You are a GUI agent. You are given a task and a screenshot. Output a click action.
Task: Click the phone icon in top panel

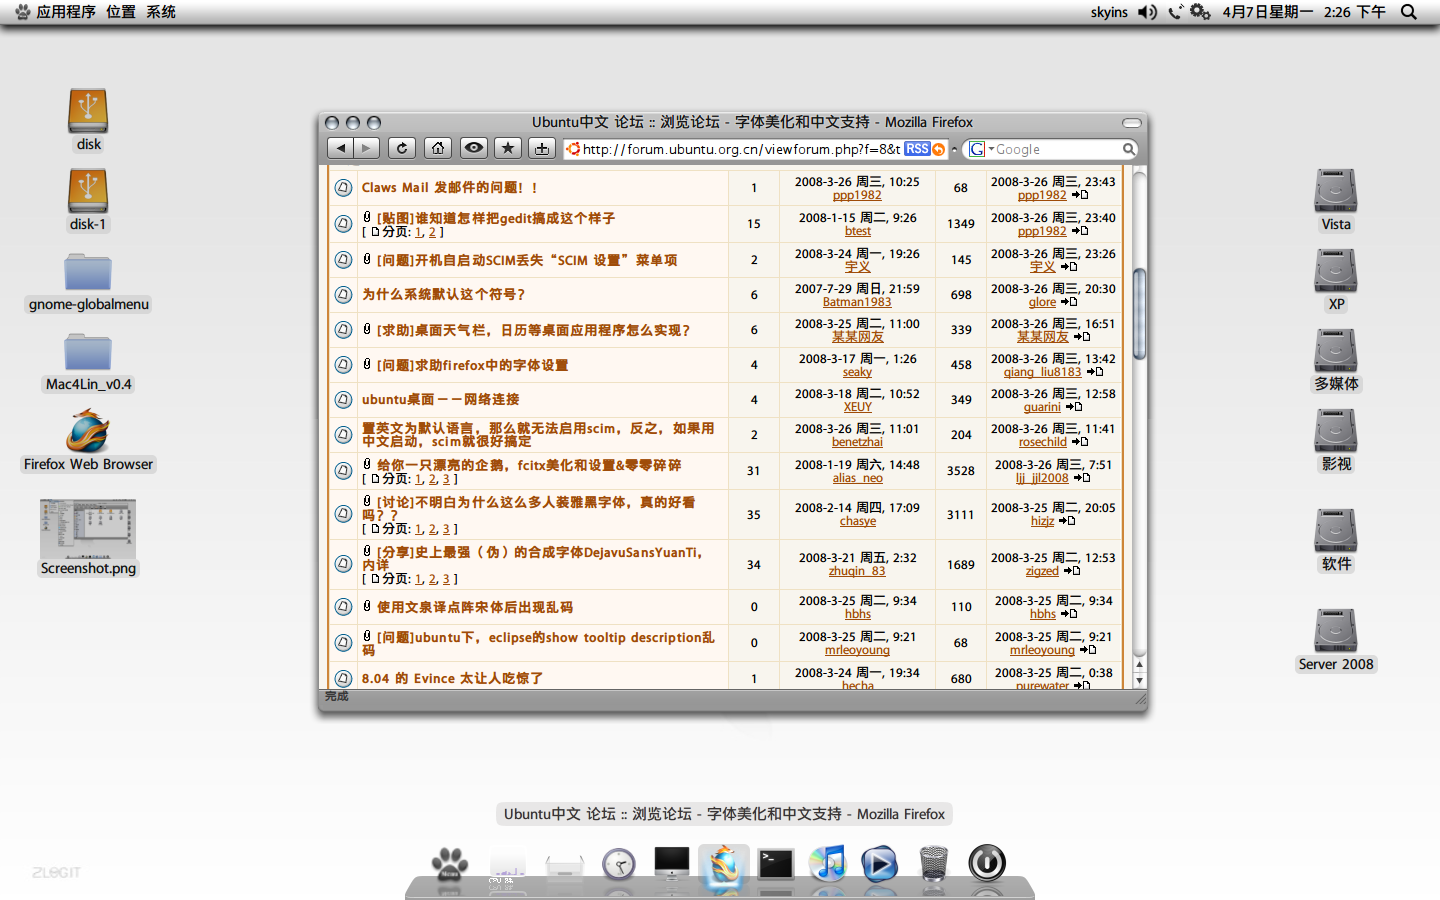pyautogui.click(x=1175, y=12)
